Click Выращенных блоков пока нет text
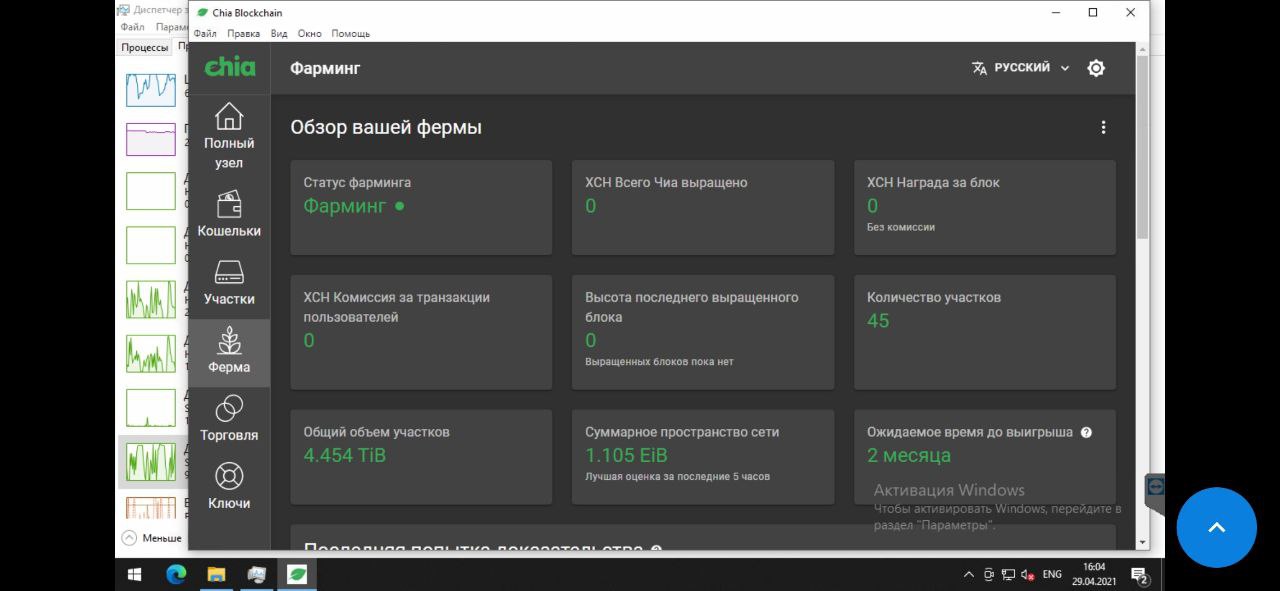The width and height of the screenshot is (1280, 591). click(x=659, y=362)
